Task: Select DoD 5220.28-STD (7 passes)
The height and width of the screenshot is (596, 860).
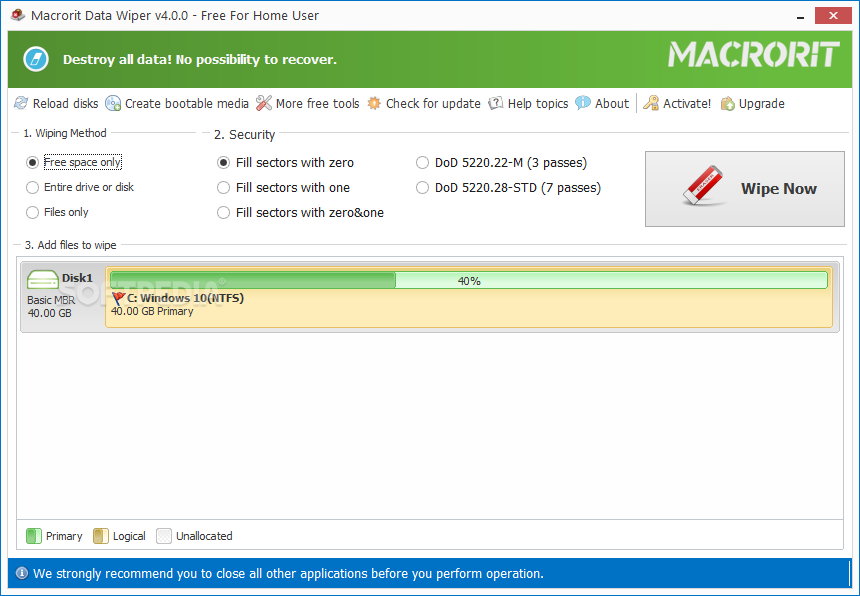Action: point(508,188)
